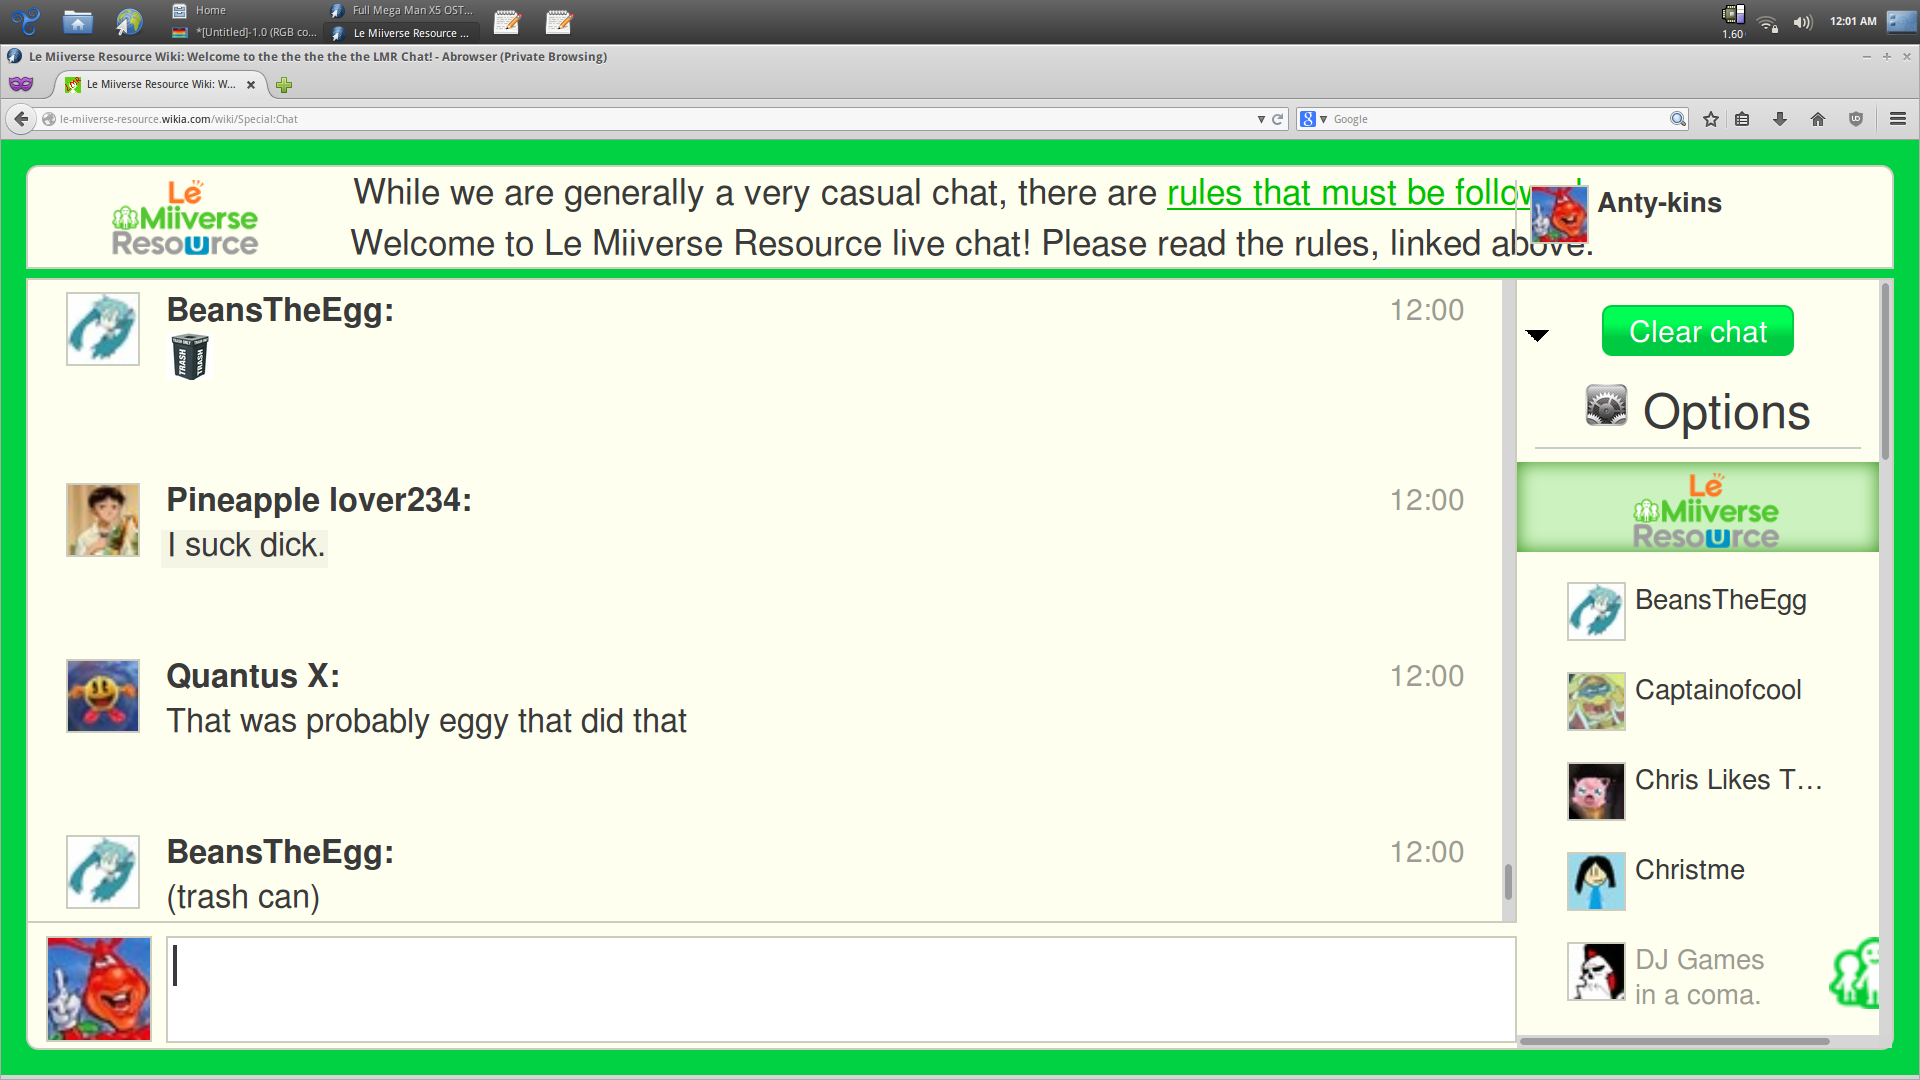
Task: Click the search magnifier icon
Action: (x=1677, y=119)
